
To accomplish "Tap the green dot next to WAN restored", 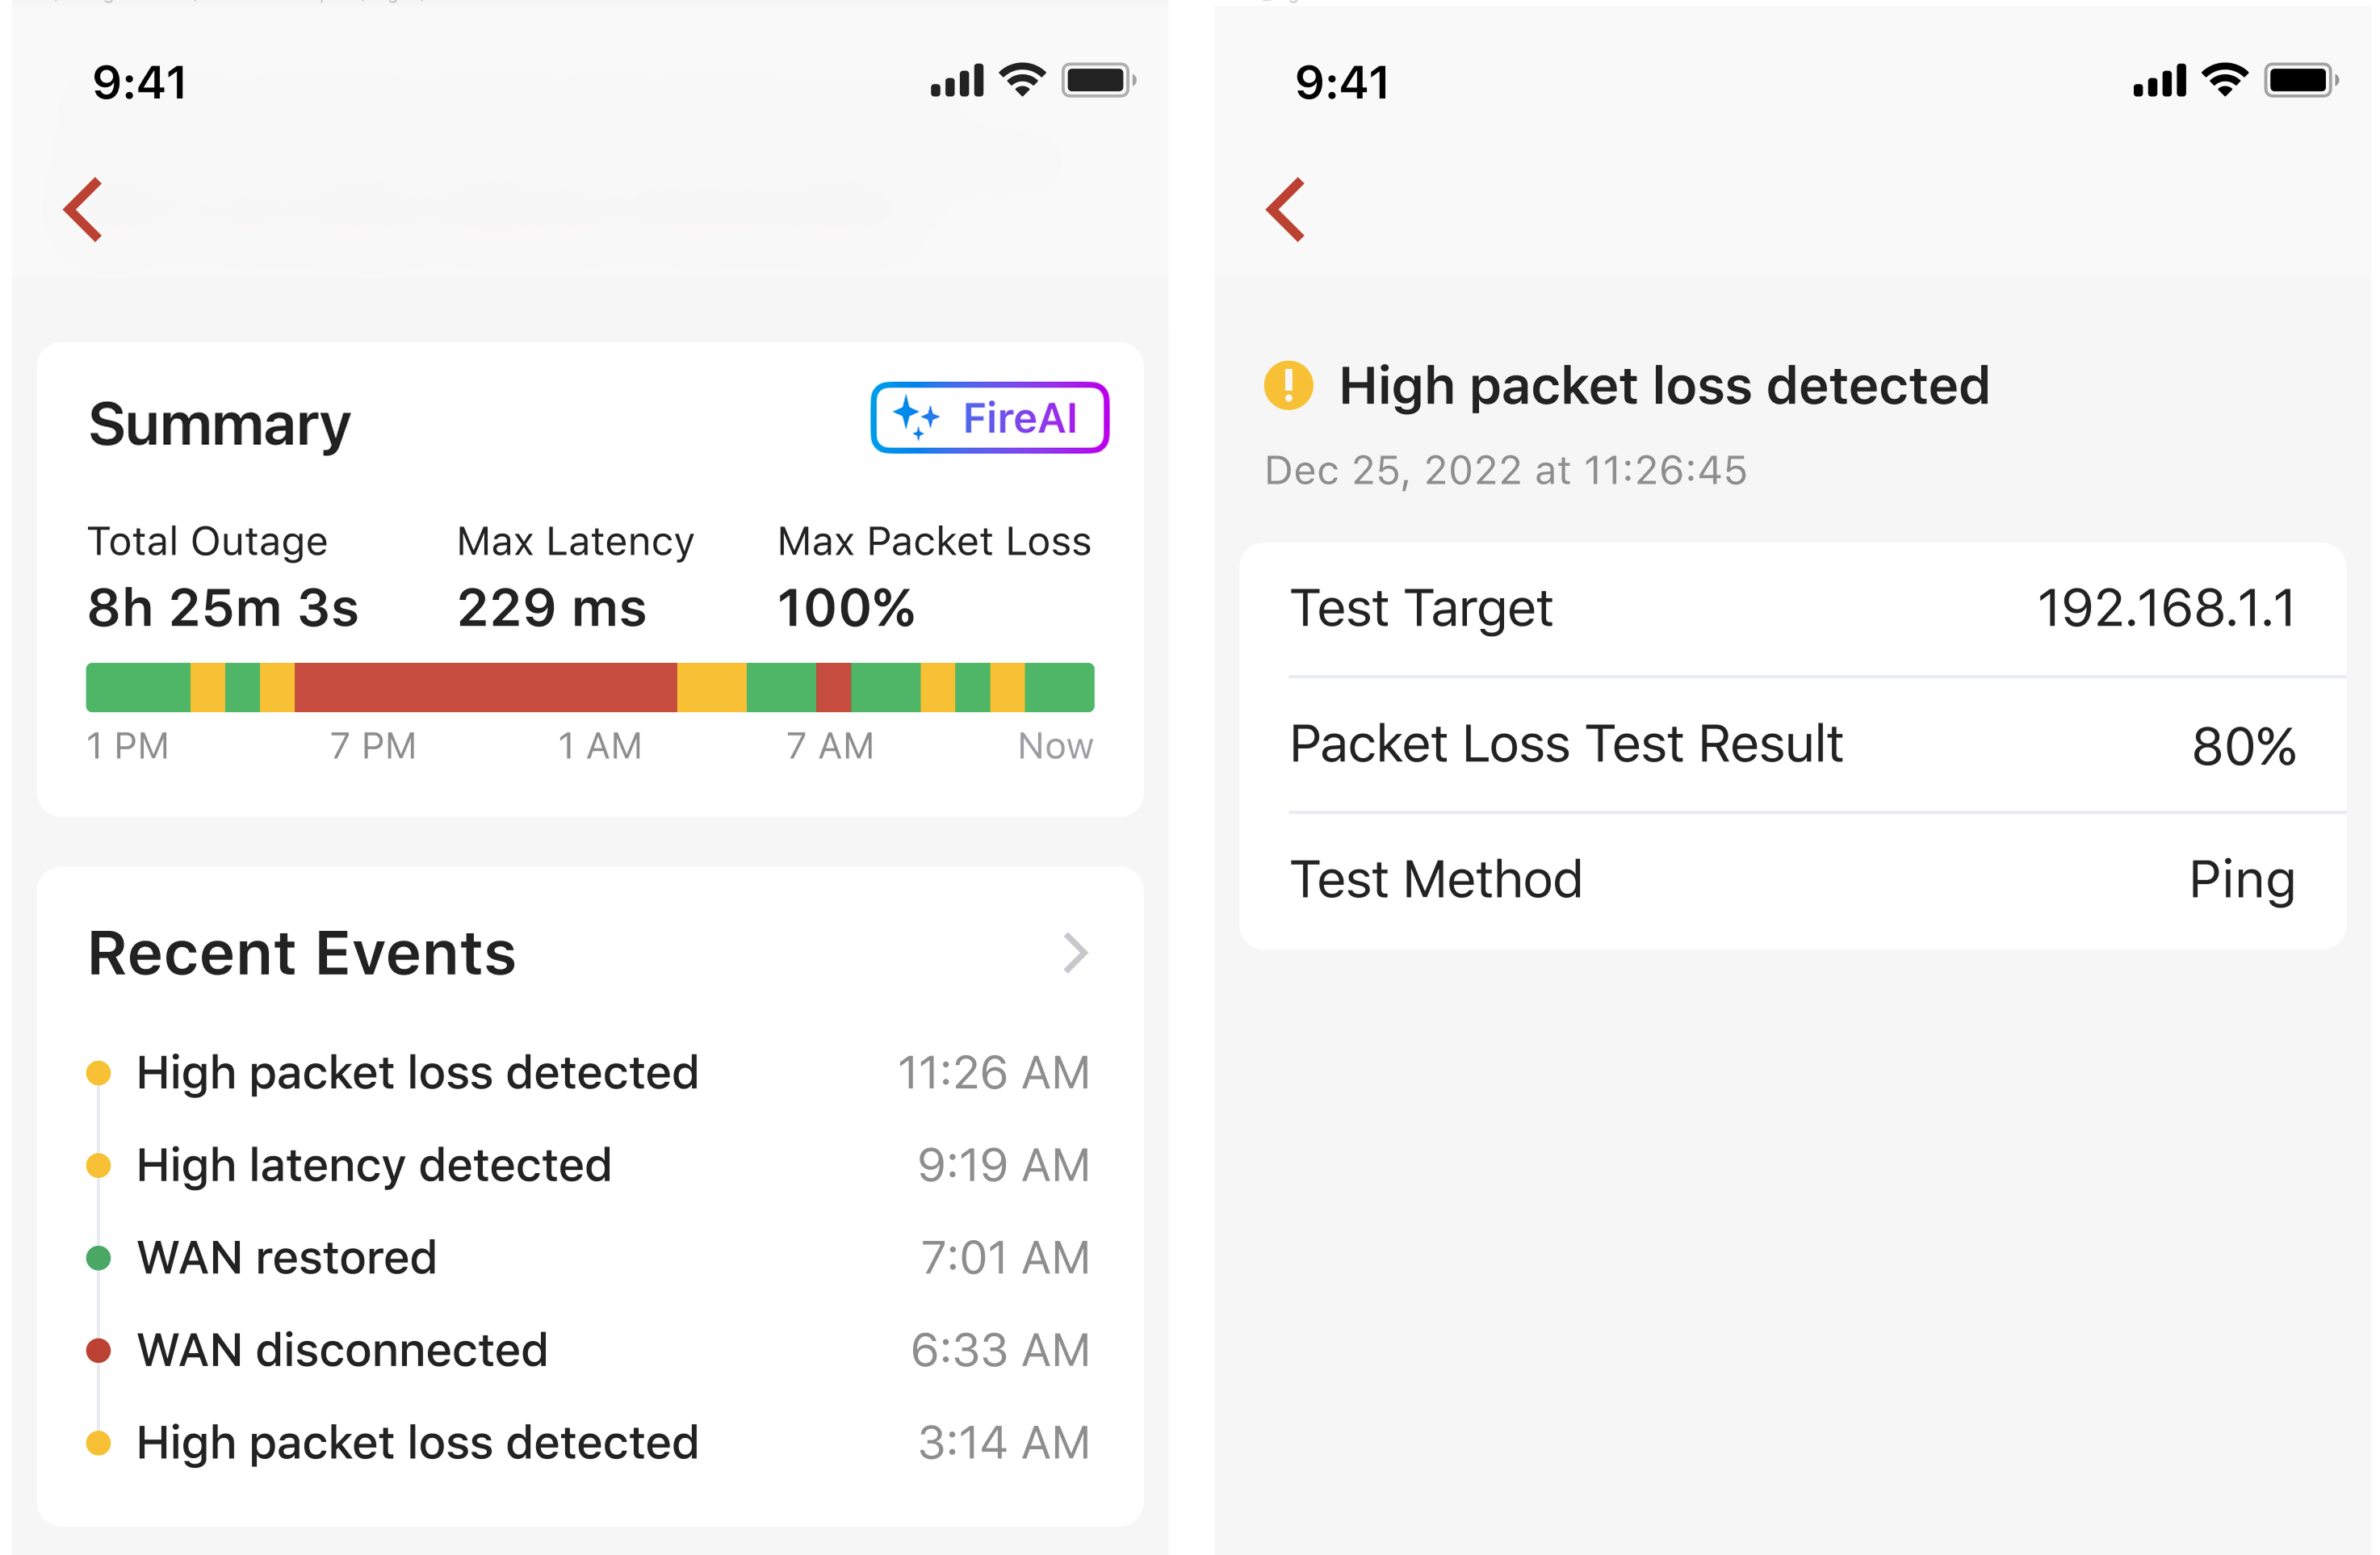I will click(98, 1258).
